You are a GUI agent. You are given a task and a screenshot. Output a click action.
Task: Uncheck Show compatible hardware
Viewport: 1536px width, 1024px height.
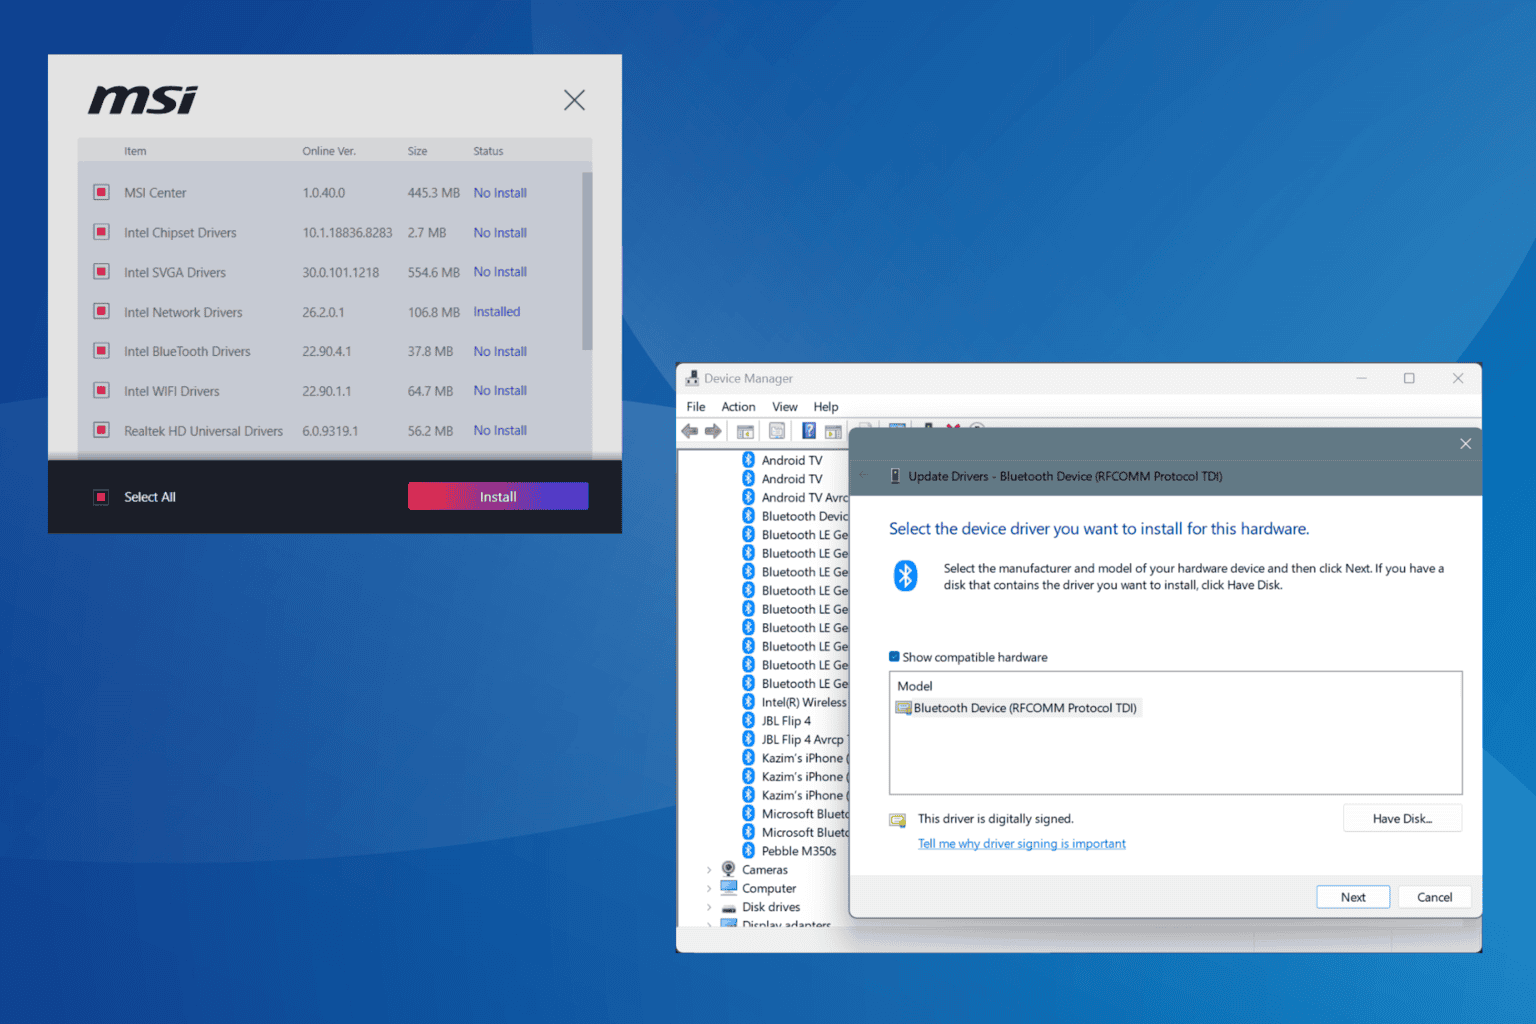894,657
